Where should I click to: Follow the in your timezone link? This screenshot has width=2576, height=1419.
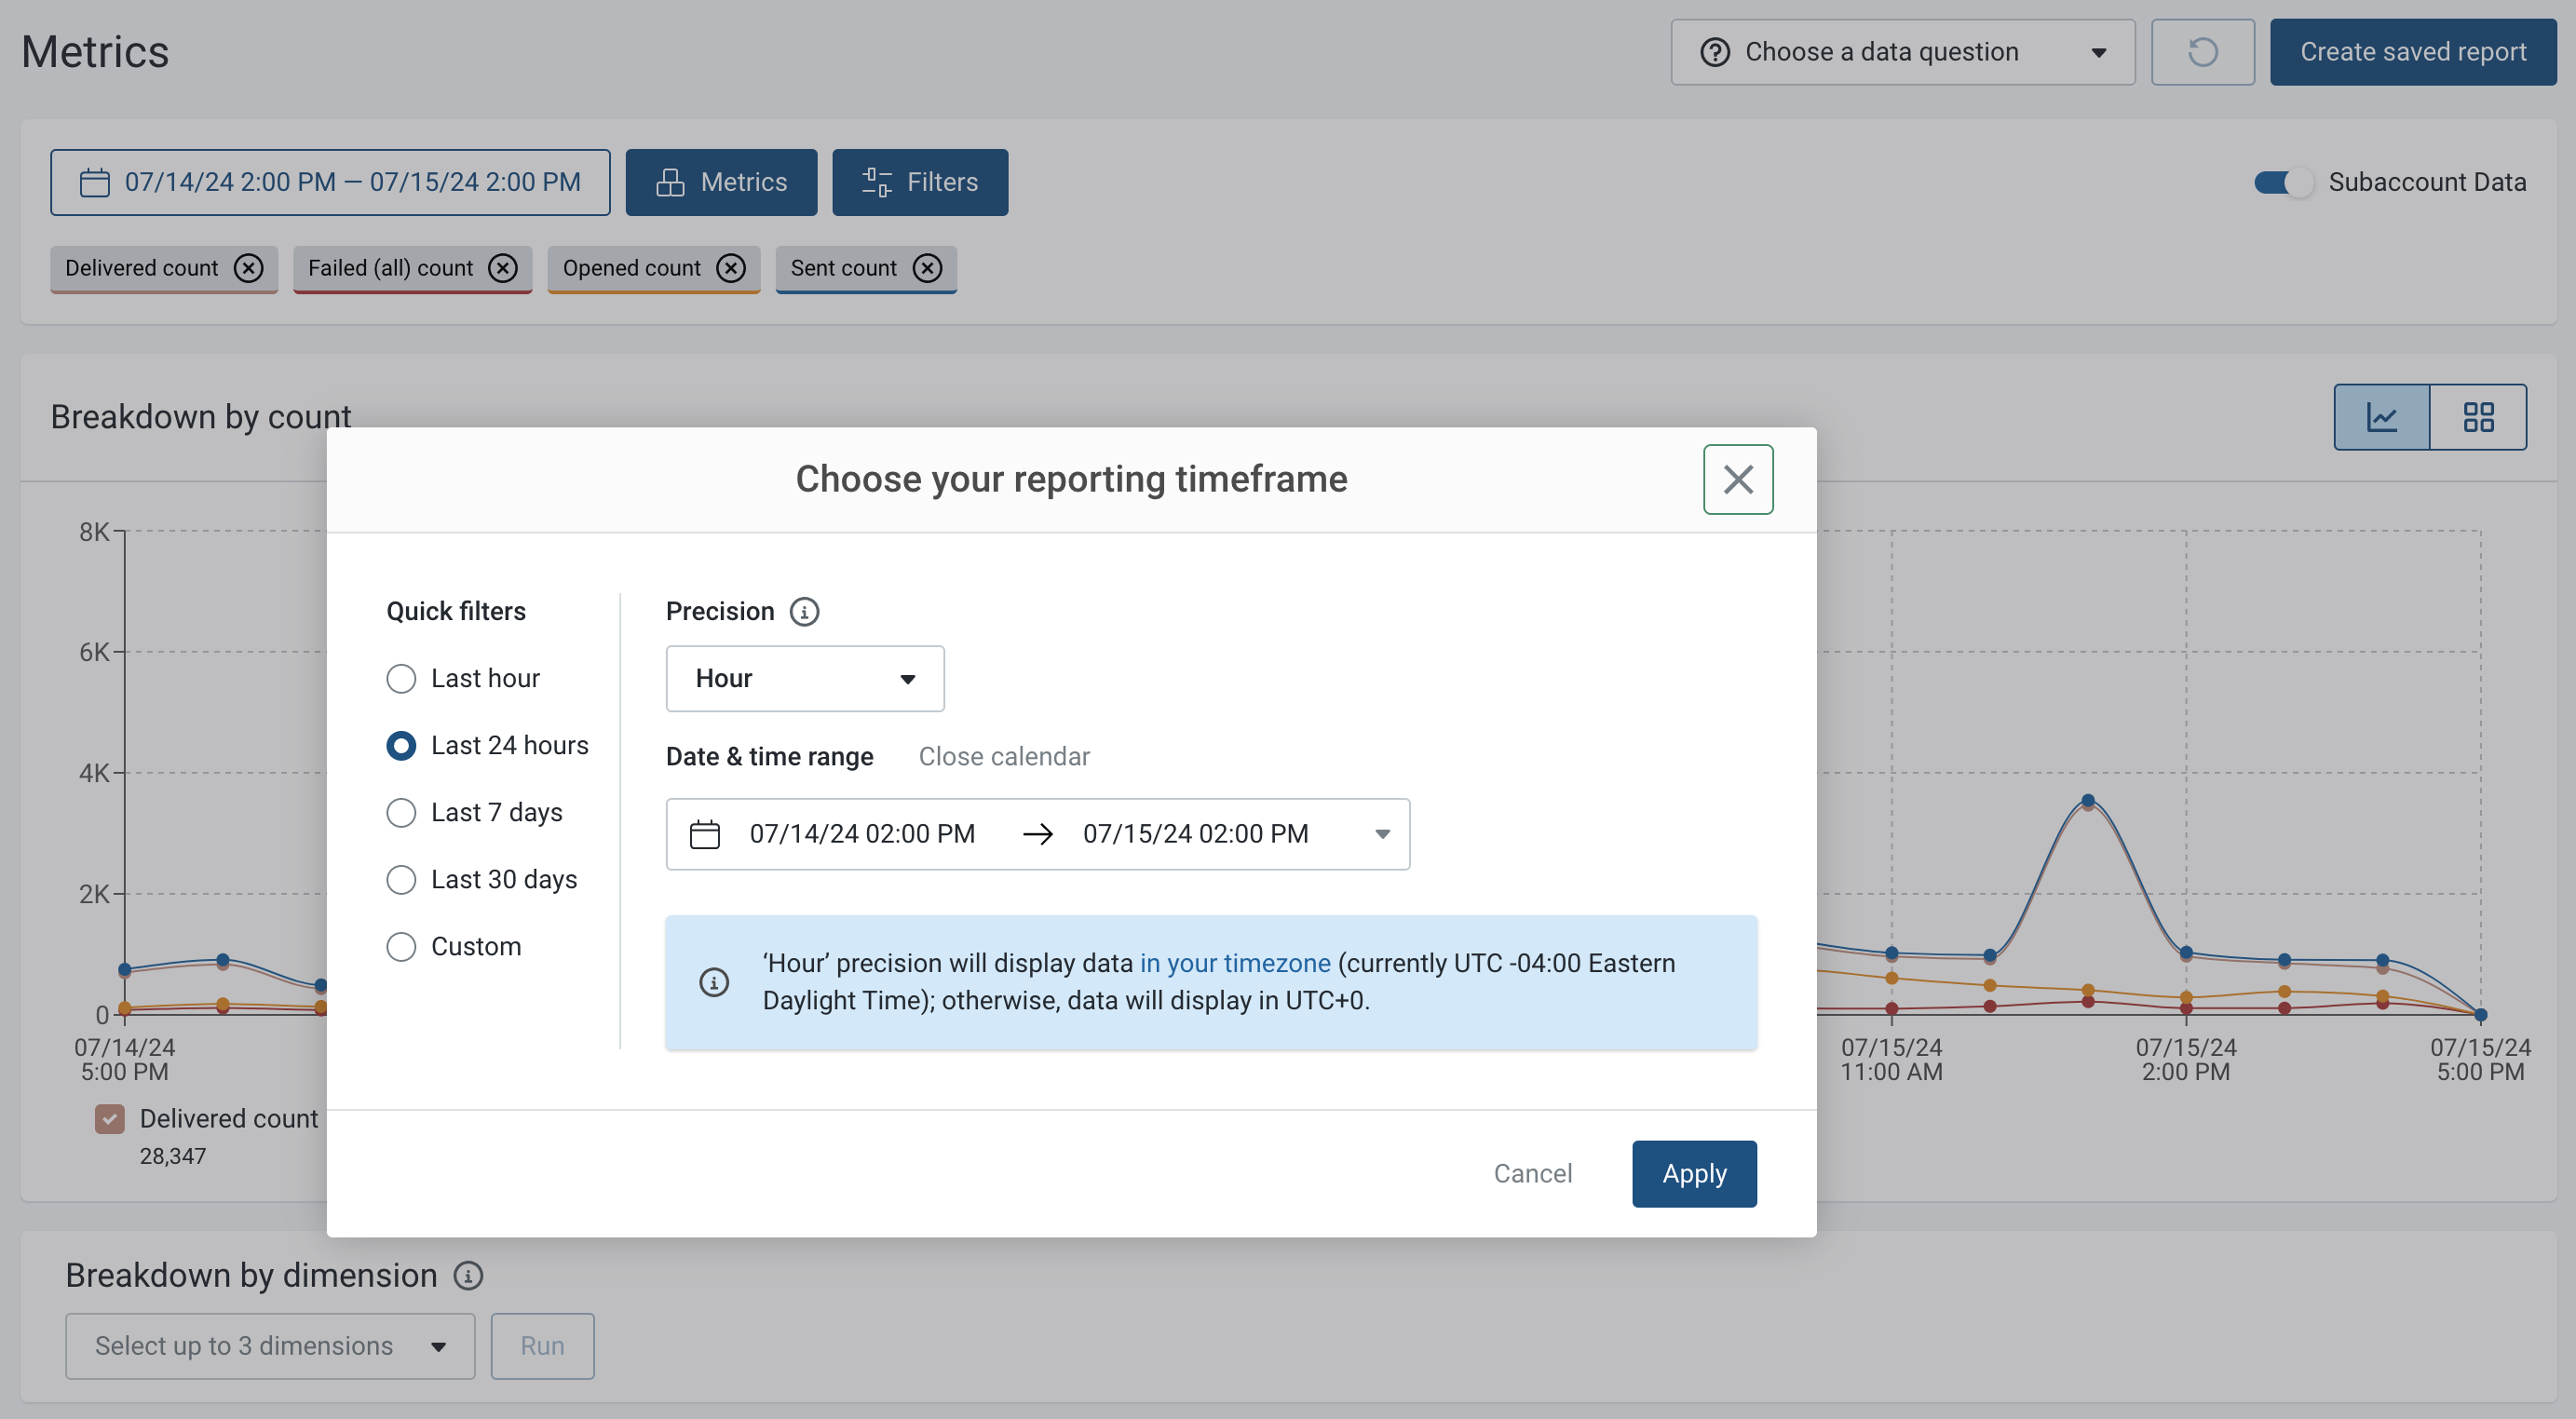coord(1235,963)
